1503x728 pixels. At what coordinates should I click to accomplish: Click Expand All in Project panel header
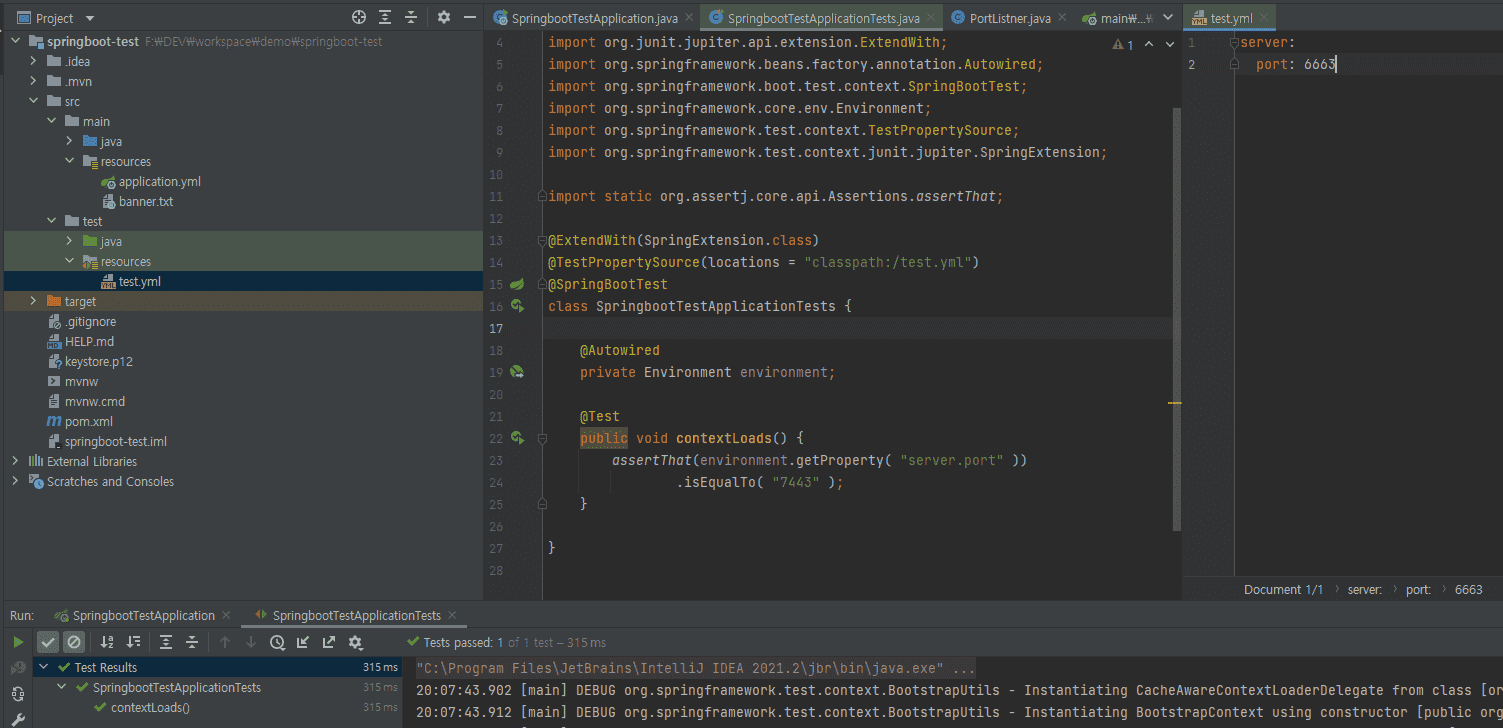[x=385, y=18]
